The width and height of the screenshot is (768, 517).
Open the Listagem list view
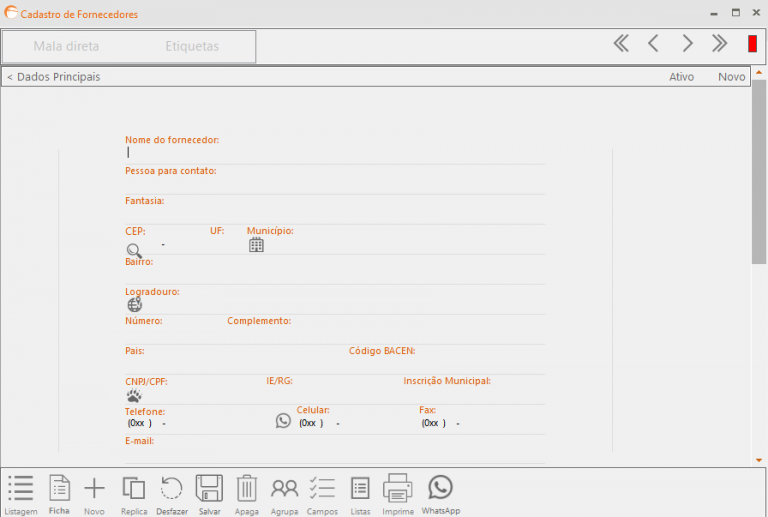(20, 489)
